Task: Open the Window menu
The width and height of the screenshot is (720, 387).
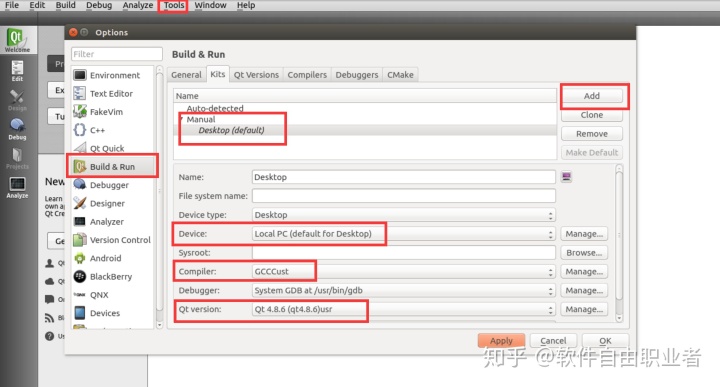Action: [210, 5]
